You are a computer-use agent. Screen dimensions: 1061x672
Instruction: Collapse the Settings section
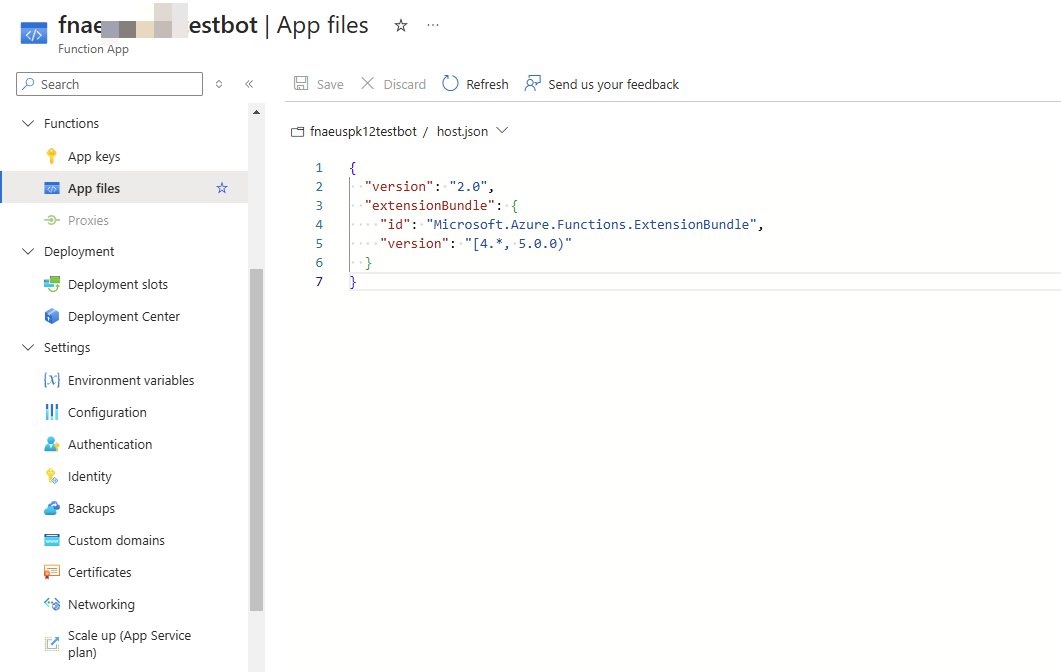point(28,347)
